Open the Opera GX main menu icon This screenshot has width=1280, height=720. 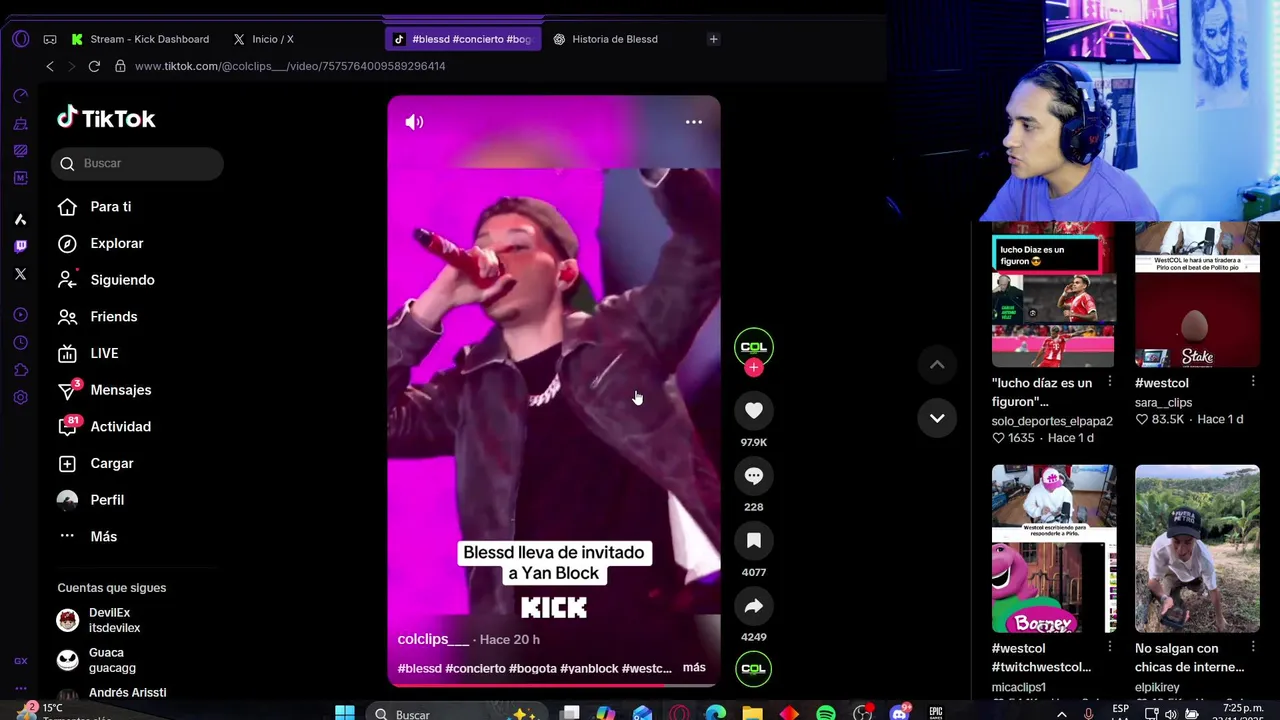(21, 39)
